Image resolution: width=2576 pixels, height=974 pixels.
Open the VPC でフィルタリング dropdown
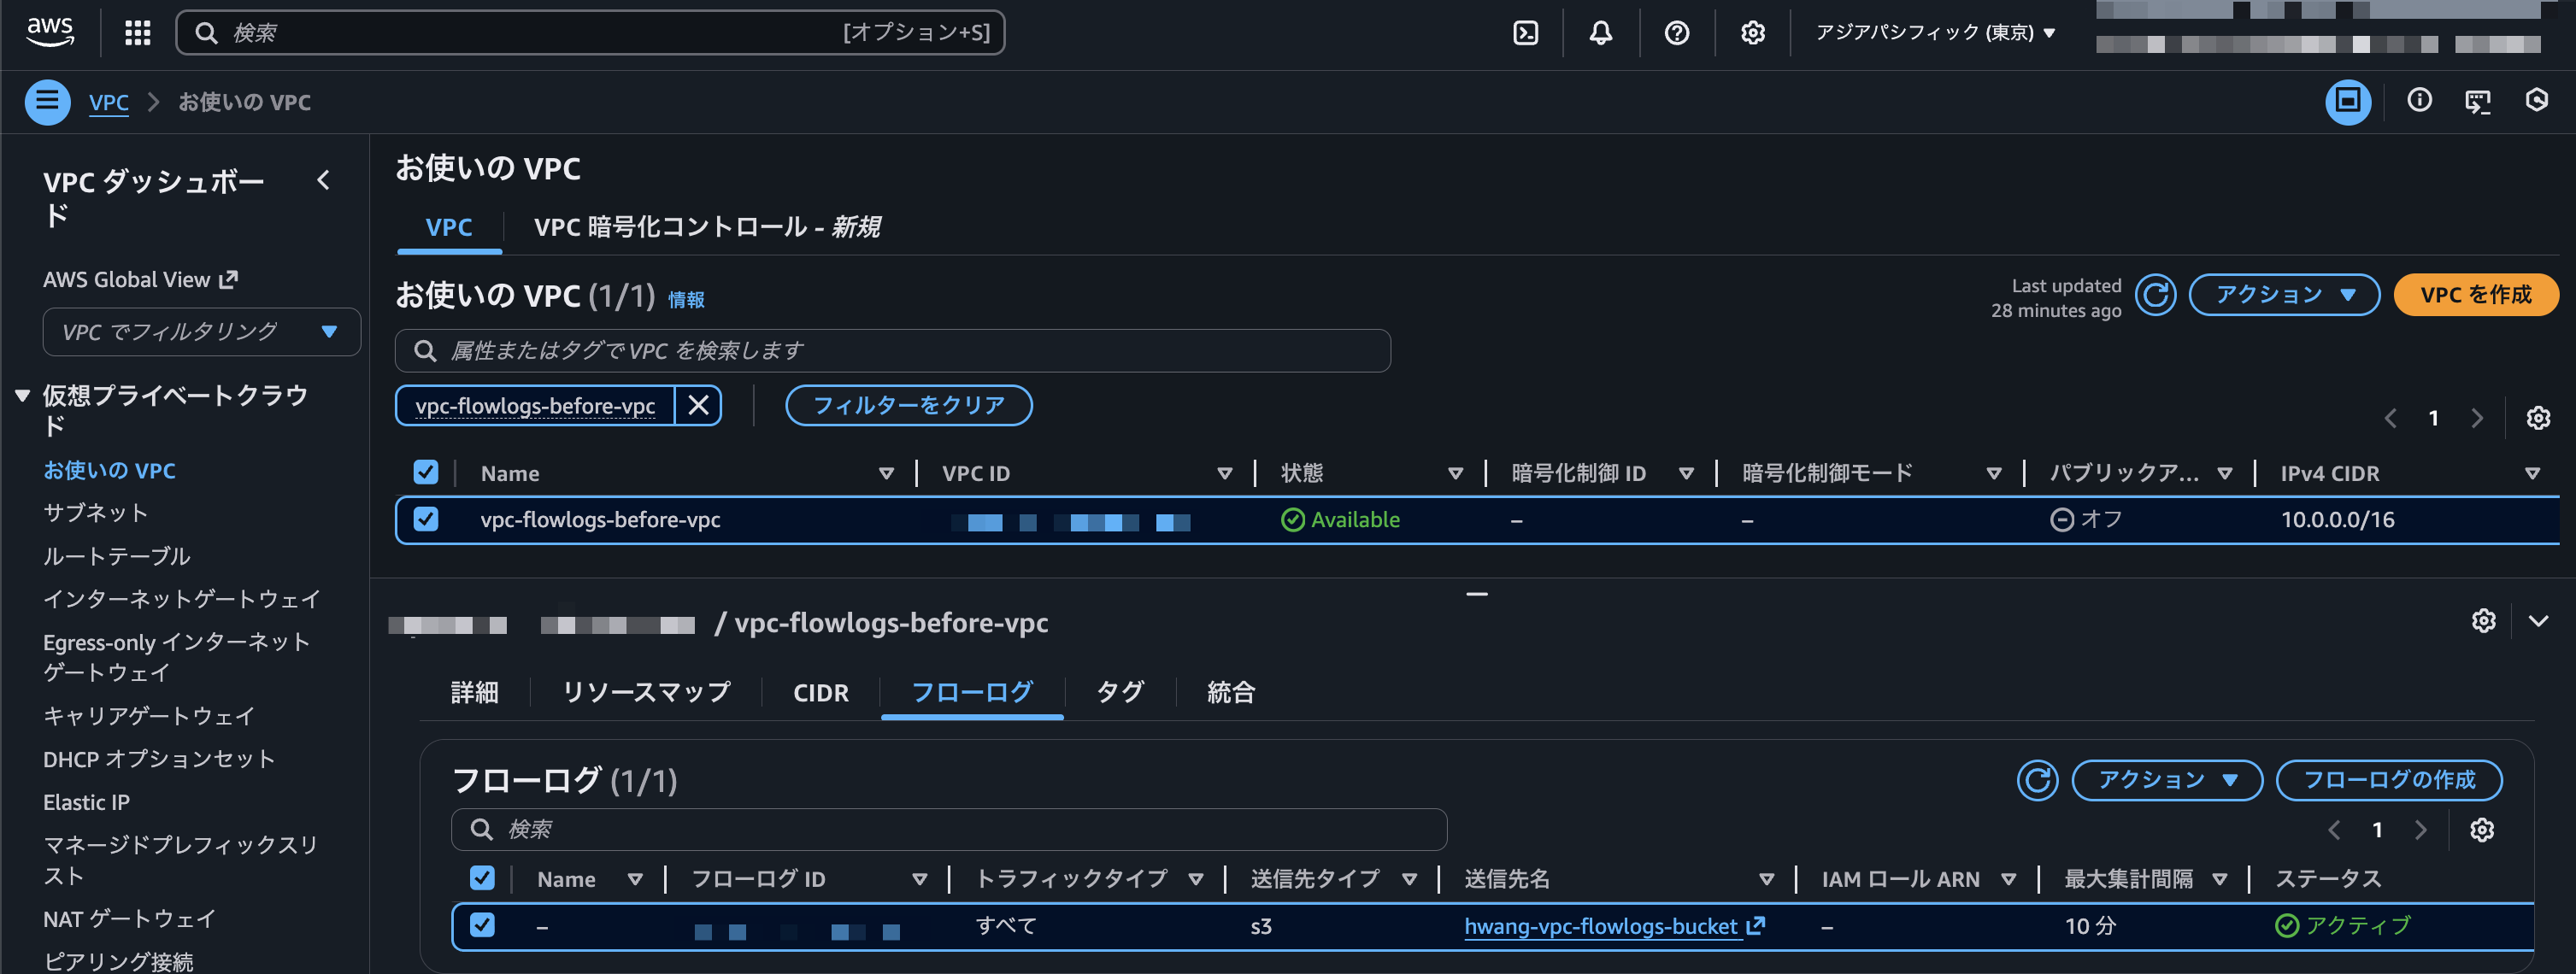[x=201, y=331]
